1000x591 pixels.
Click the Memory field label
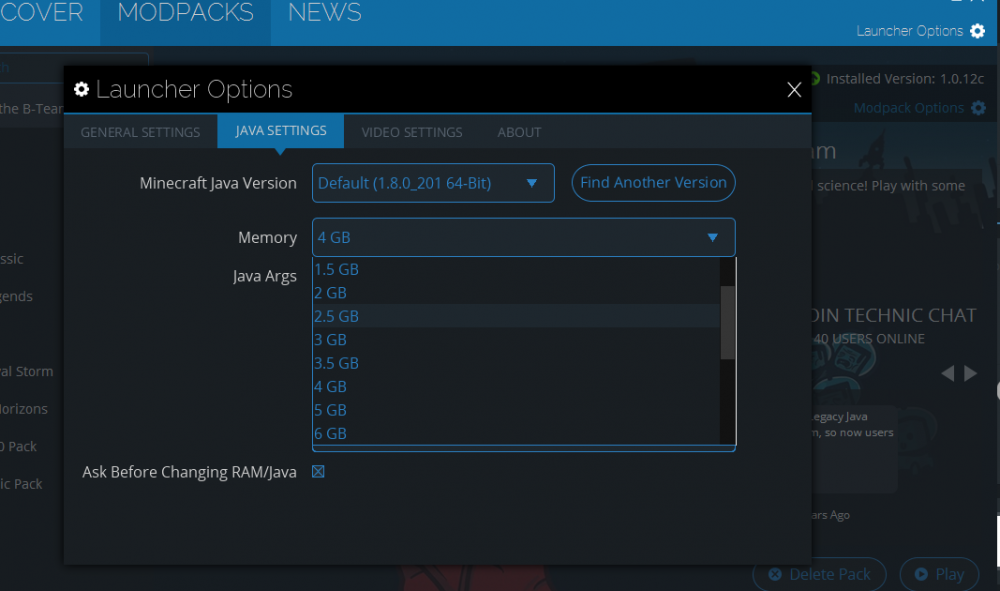coord(267,238)
